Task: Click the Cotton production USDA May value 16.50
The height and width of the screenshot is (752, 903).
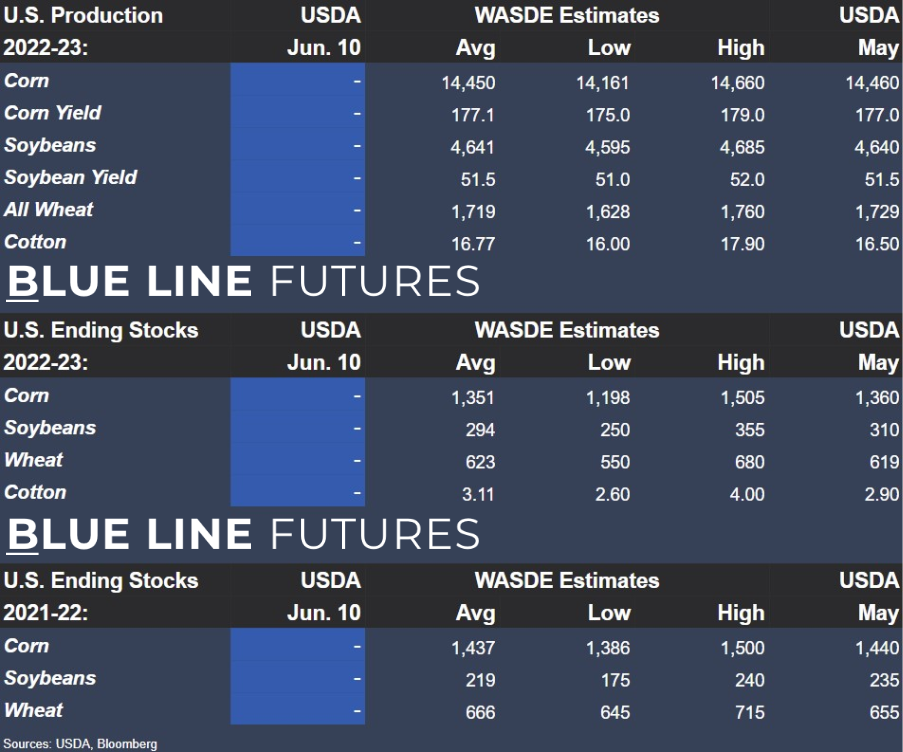Action: point(877,244)
